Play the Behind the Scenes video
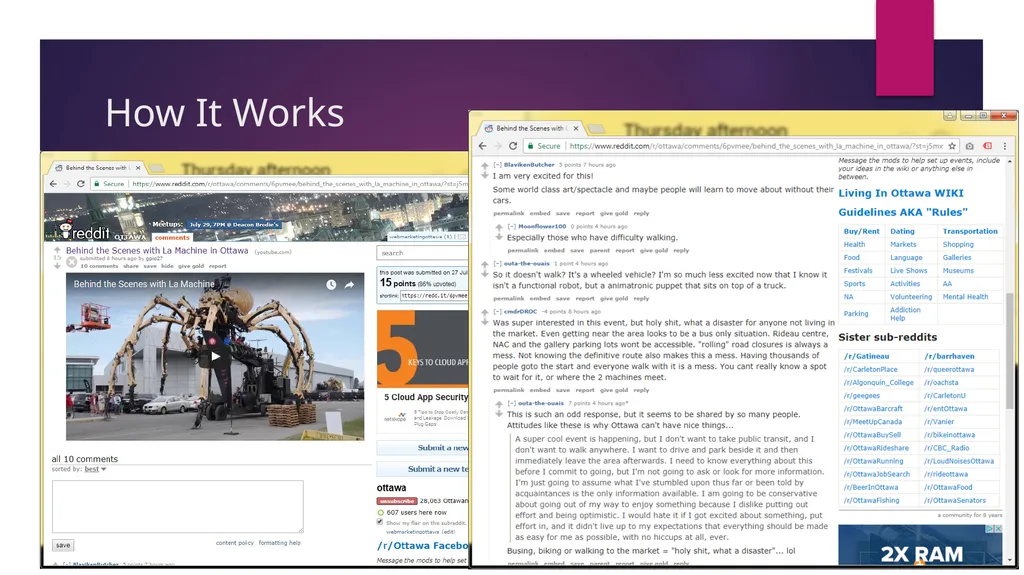This screenshot has width=1024, height=575. pos(215,356)
